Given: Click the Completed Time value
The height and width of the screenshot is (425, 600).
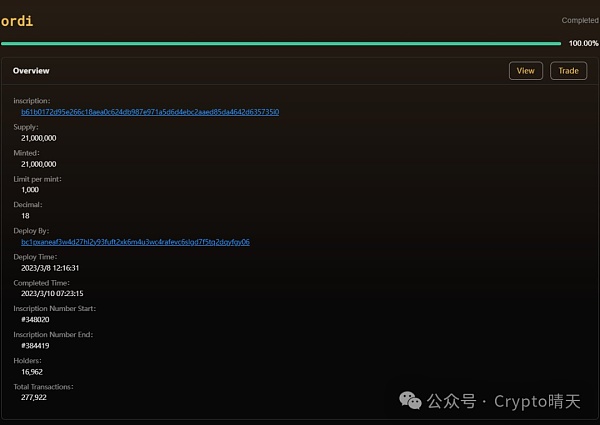Looking at the screenshot, I should pos(52,293).
